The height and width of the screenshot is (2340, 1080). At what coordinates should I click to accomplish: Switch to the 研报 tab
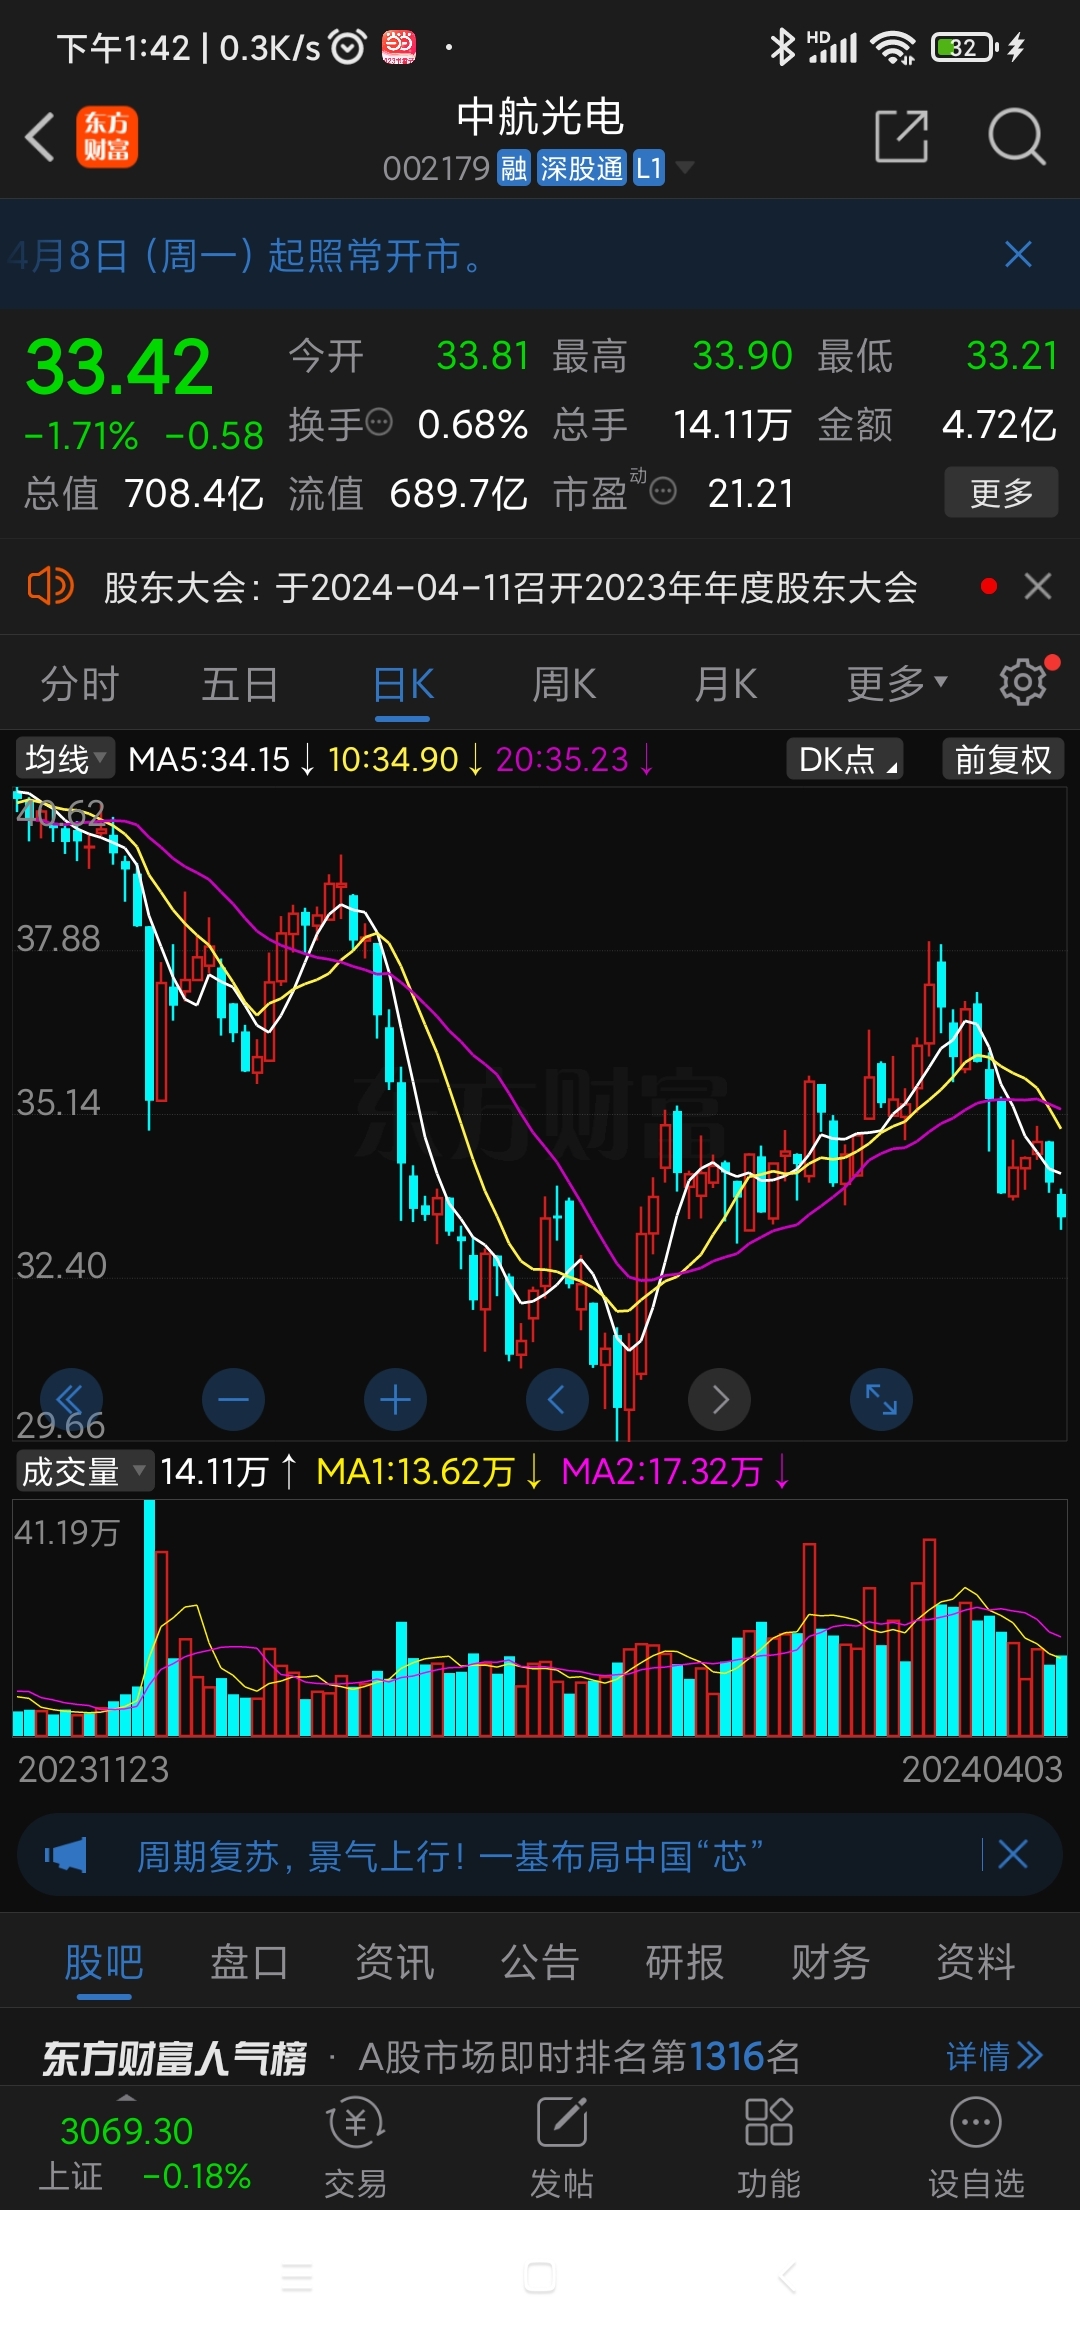coord(685,1962)
